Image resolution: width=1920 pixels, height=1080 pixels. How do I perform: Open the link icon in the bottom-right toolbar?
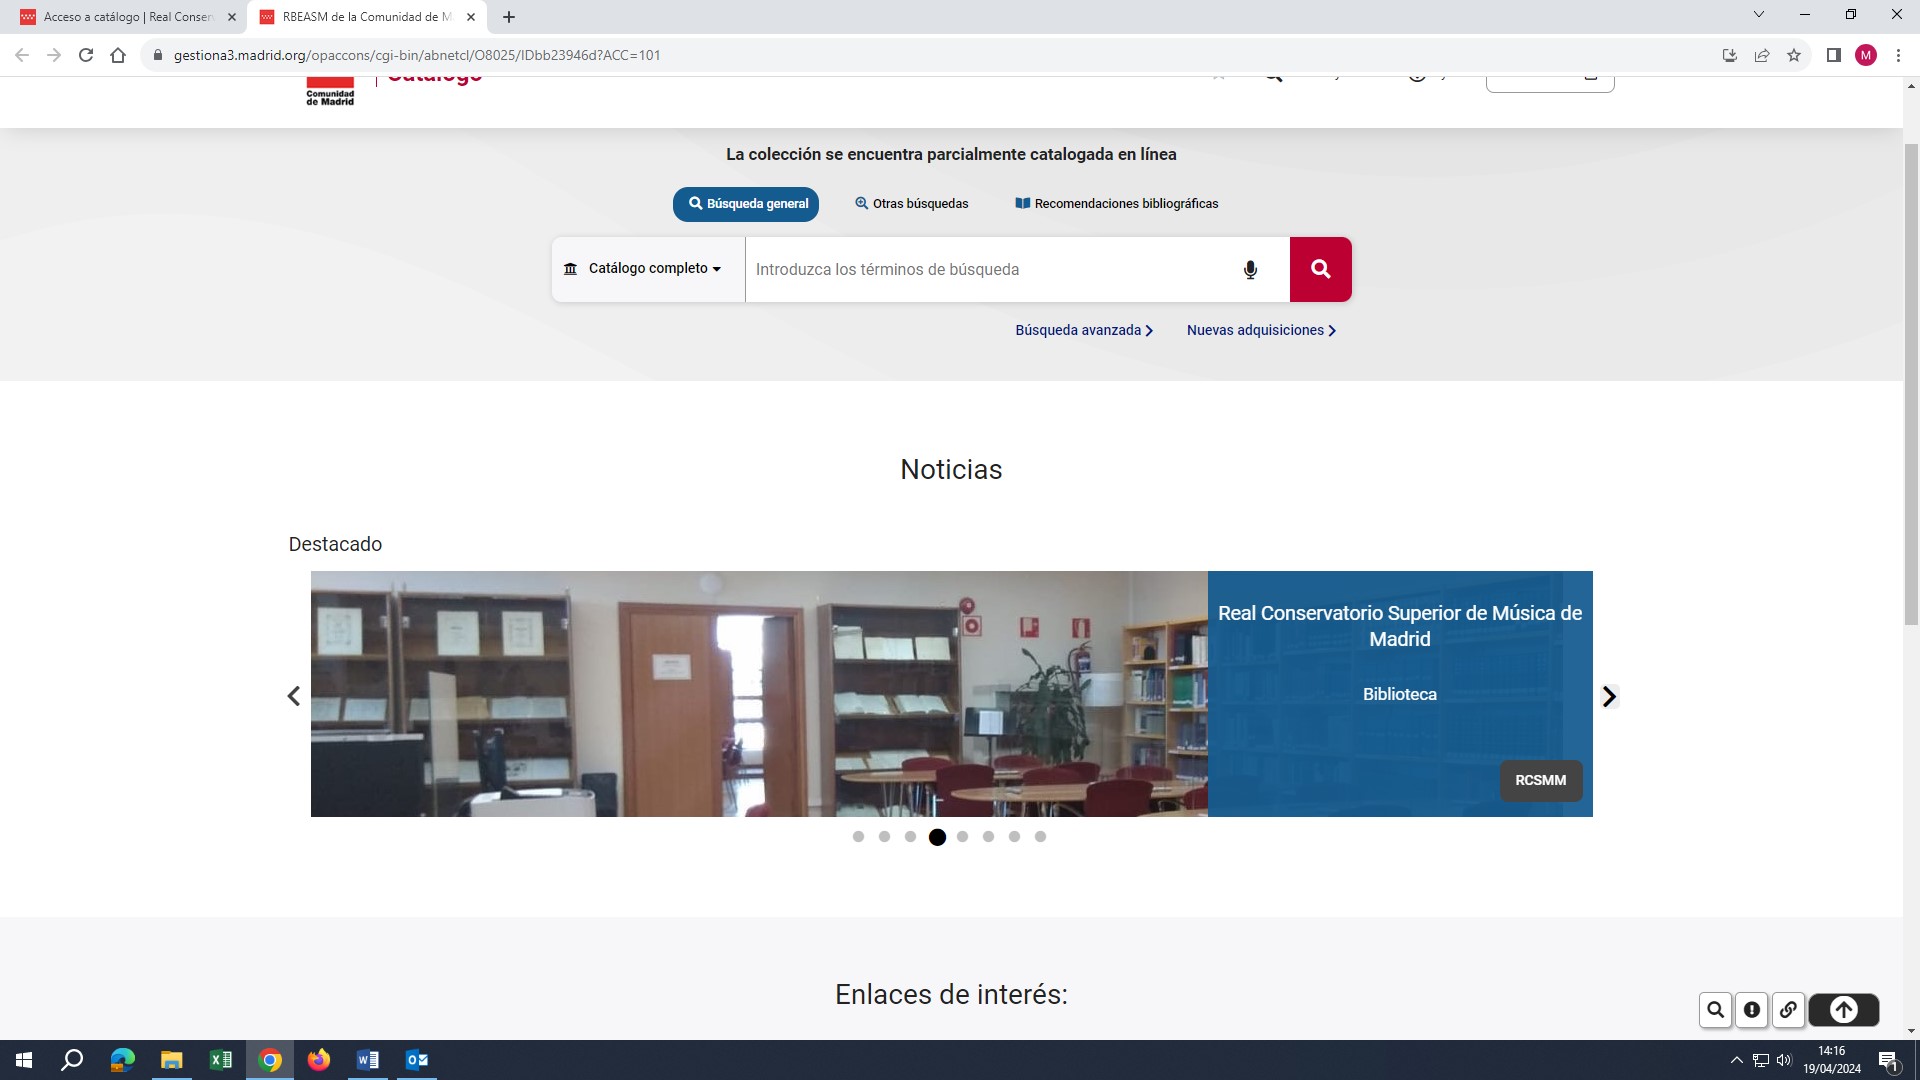pos(1788,1010)
